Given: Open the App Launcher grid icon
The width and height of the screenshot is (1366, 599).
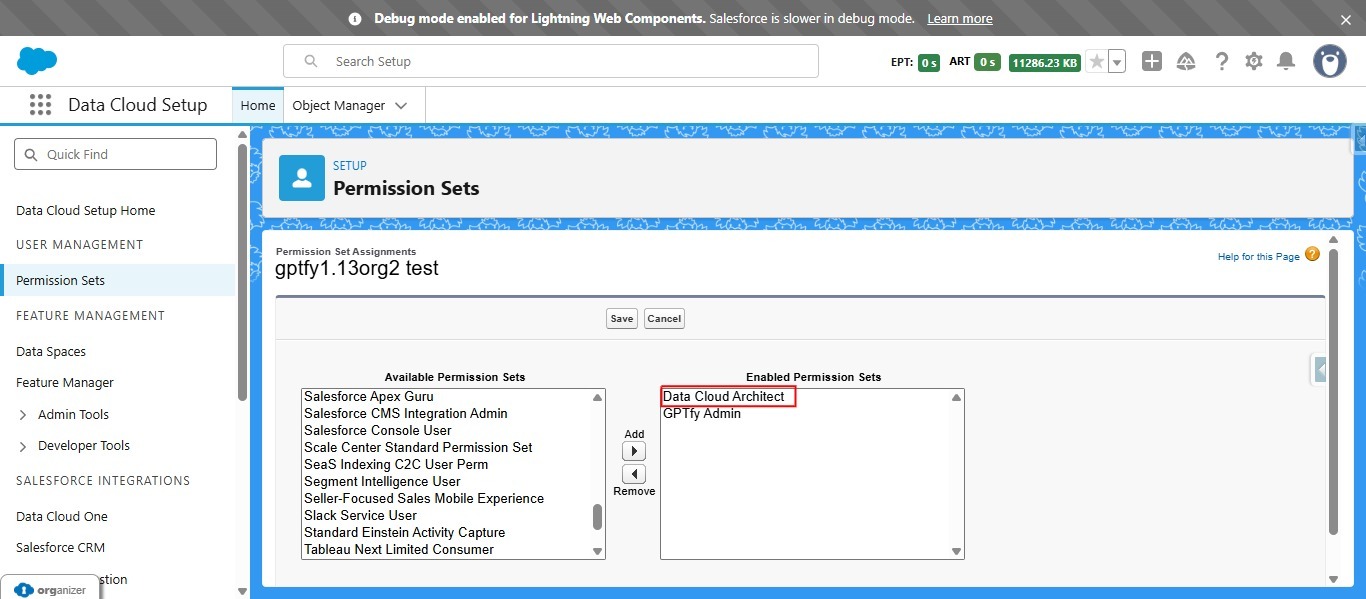Looking at the screenshot, I should point(40,105).
